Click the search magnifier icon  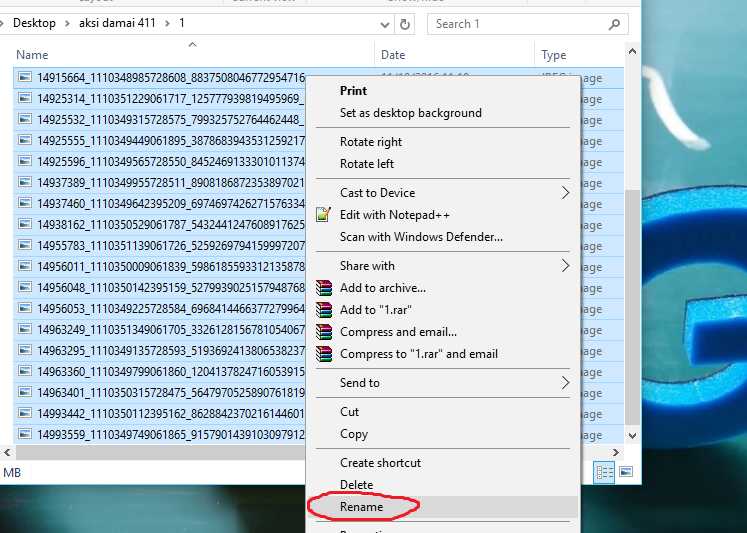click(615, 24)
